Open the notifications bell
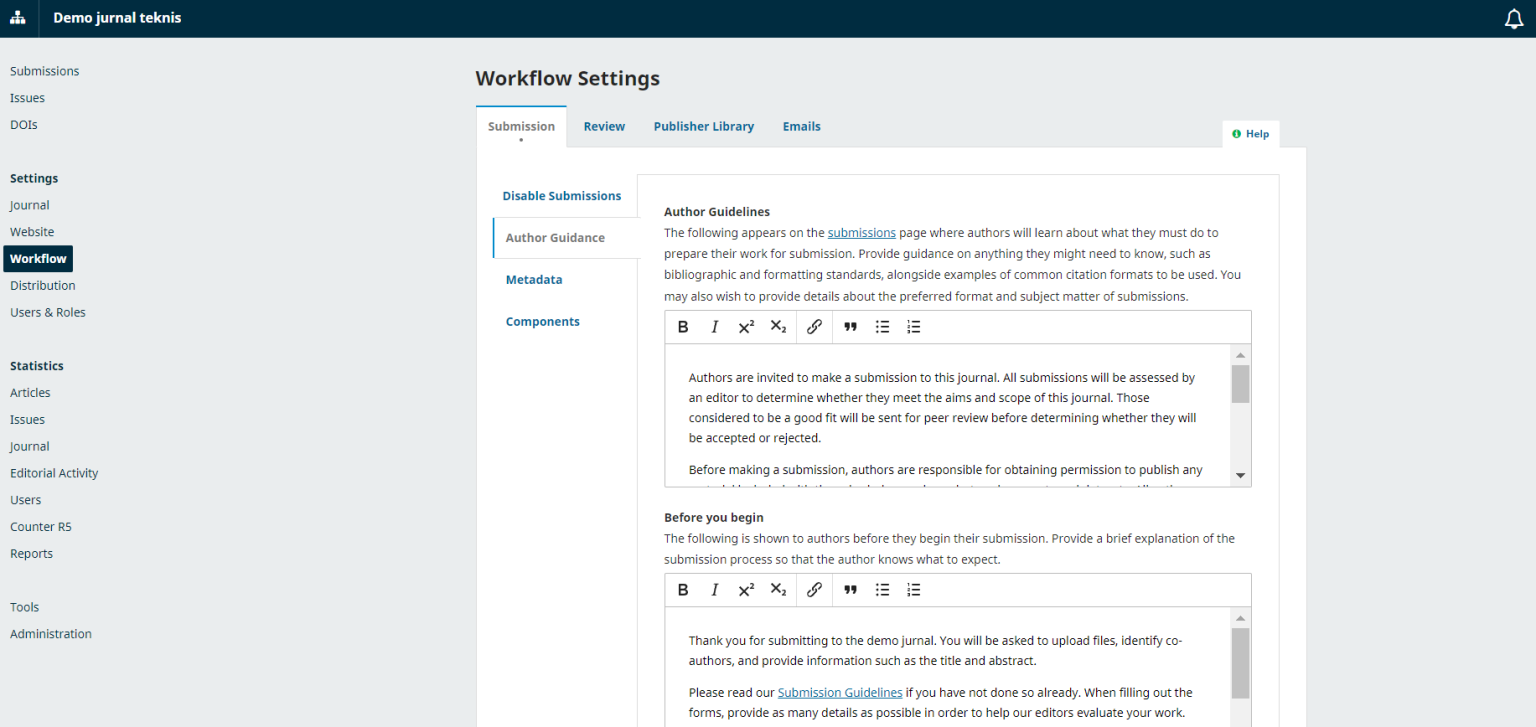 [1514, 19]
